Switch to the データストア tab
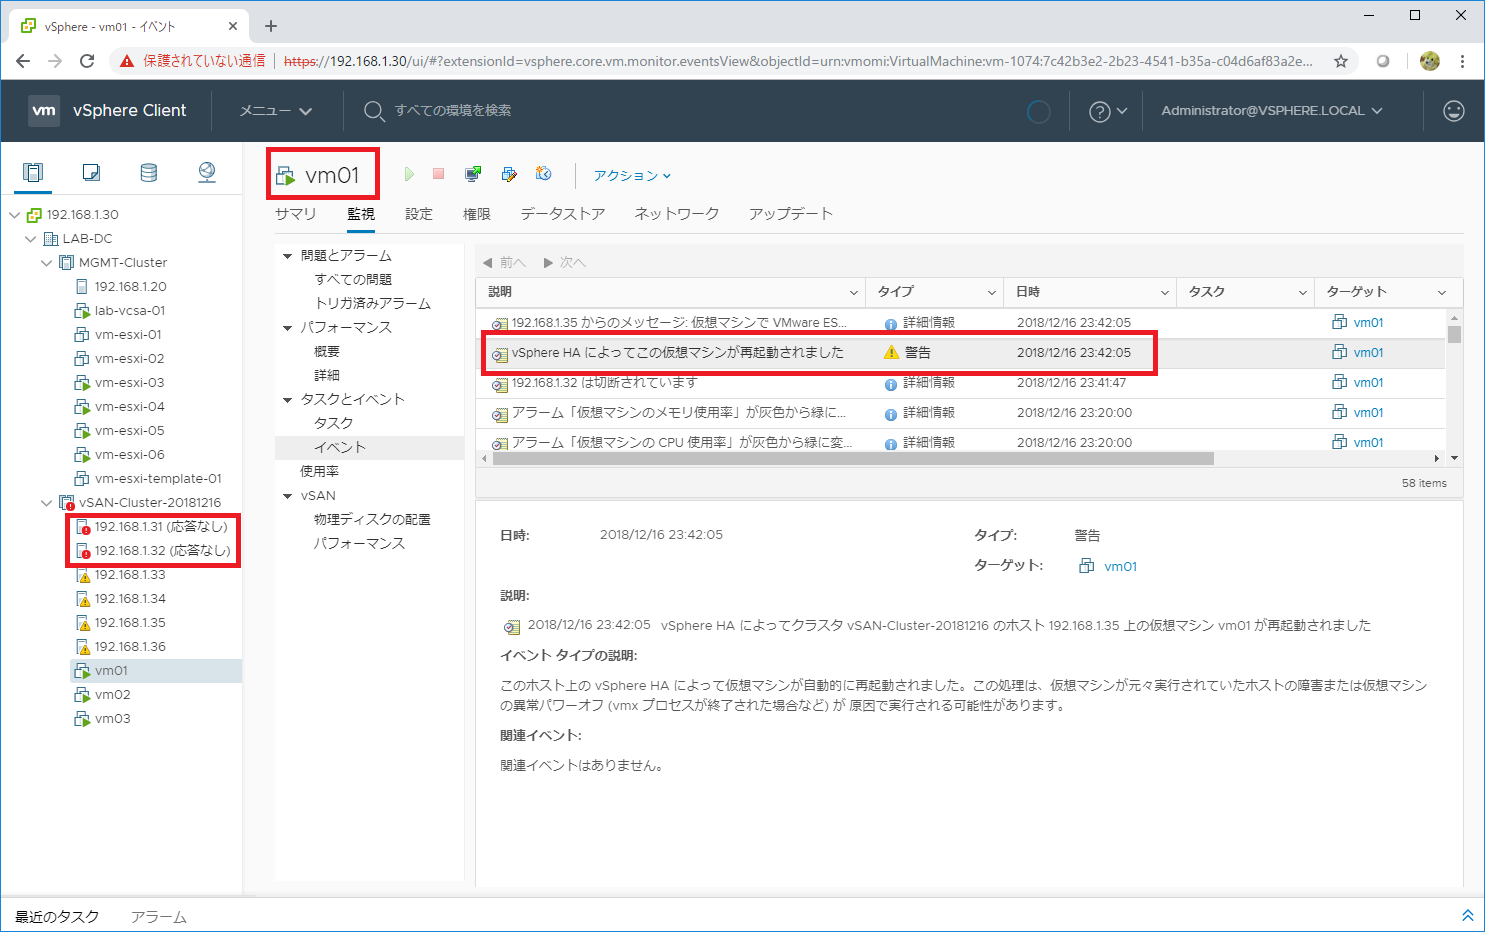 (x=563, y=214)
